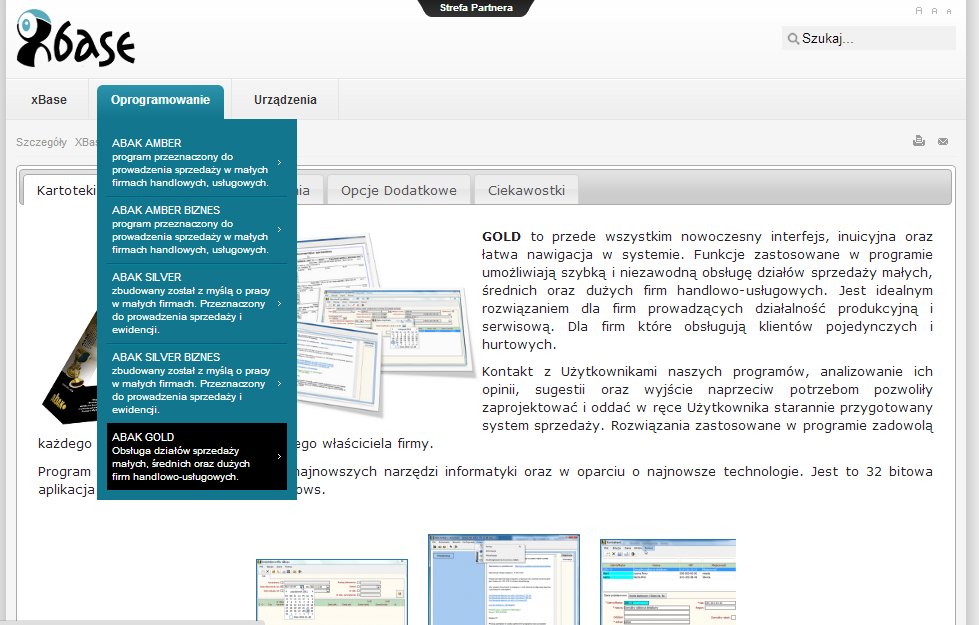Switch to the Ciekawostki tab

point(526,190)
